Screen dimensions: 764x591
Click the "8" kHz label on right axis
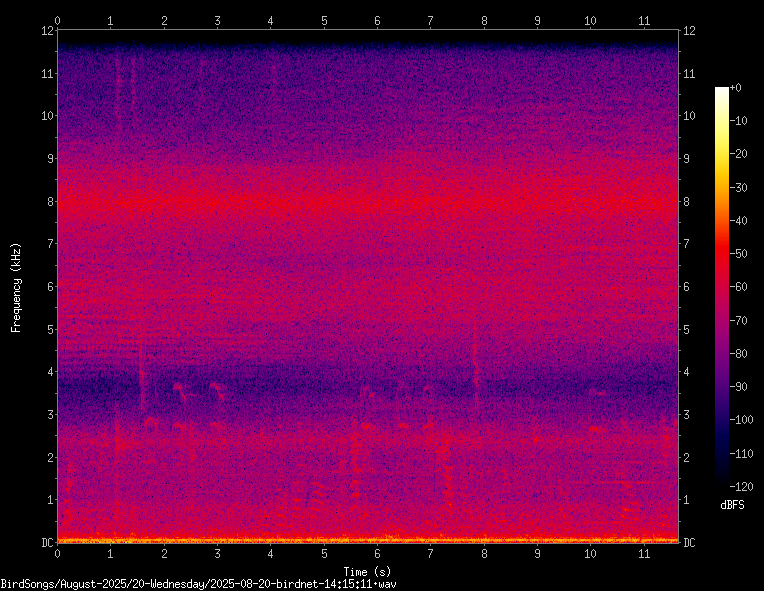click(687, 201)
